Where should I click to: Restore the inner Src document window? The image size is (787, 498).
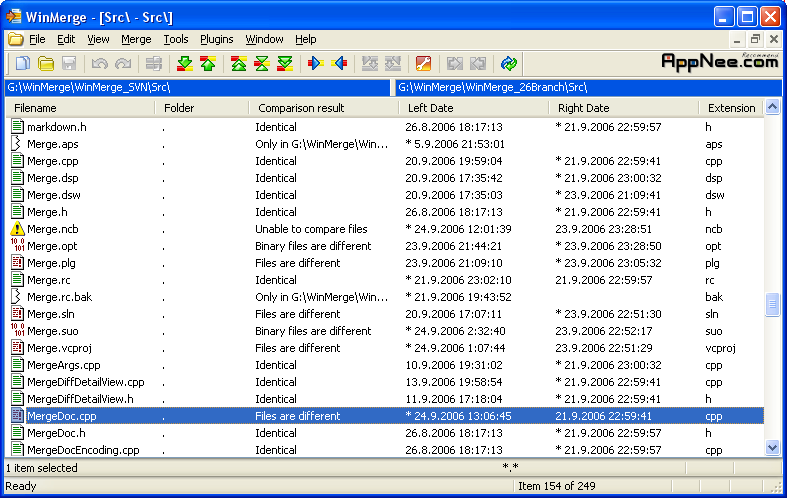point(755,39)
